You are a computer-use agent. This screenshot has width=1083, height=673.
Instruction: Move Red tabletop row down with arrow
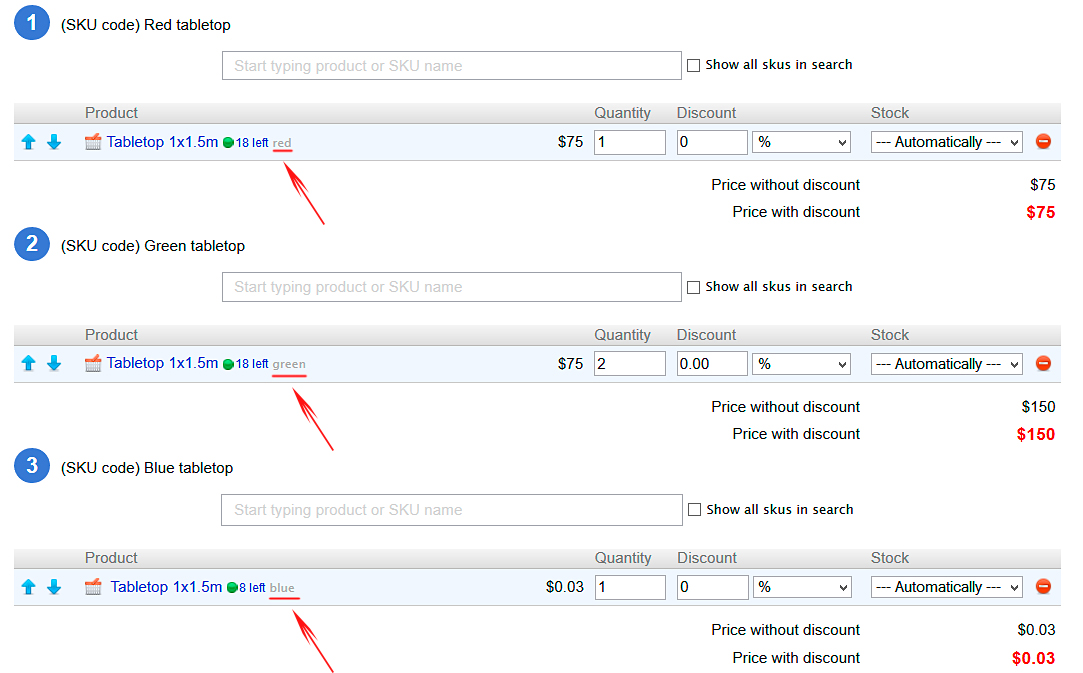54,142
